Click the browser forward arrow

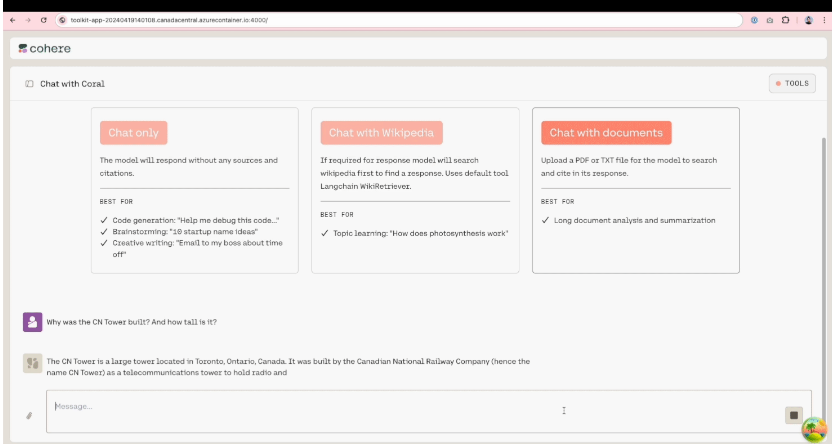(27, 20)
